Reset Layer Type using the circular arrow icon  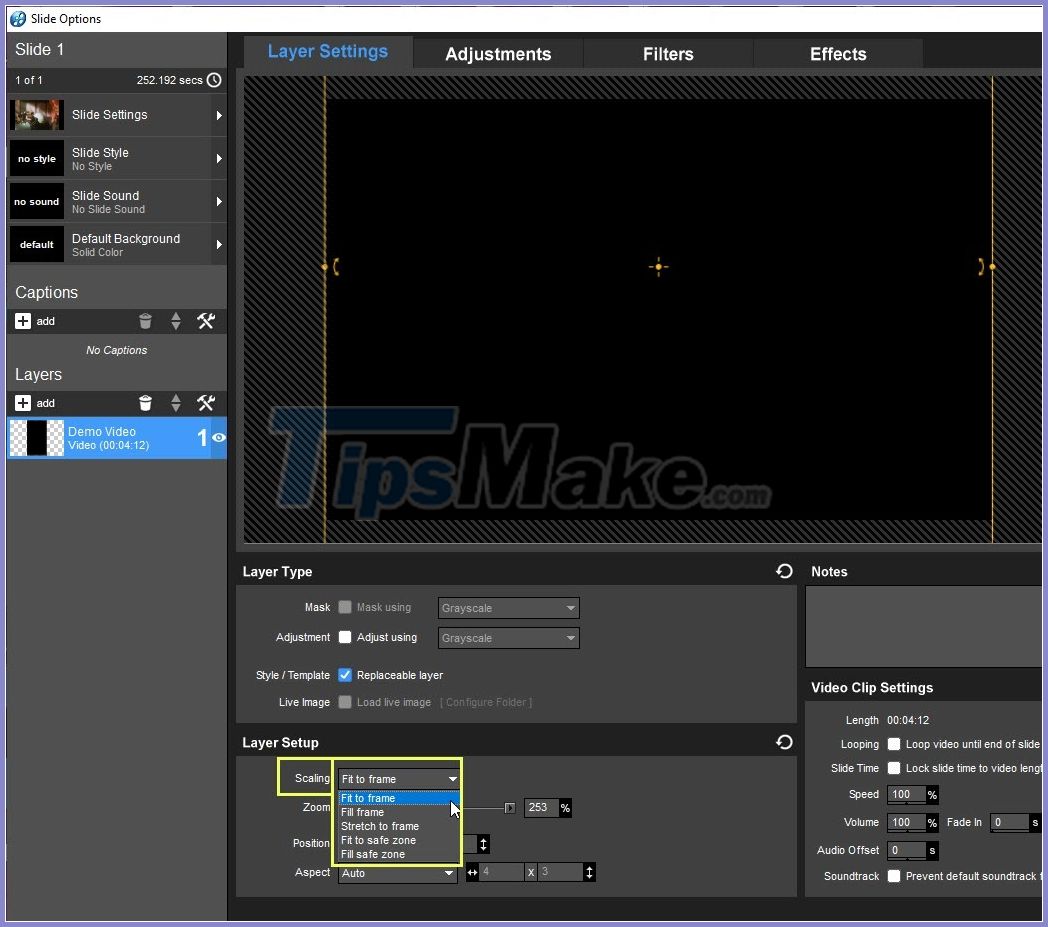coord(785,571)
